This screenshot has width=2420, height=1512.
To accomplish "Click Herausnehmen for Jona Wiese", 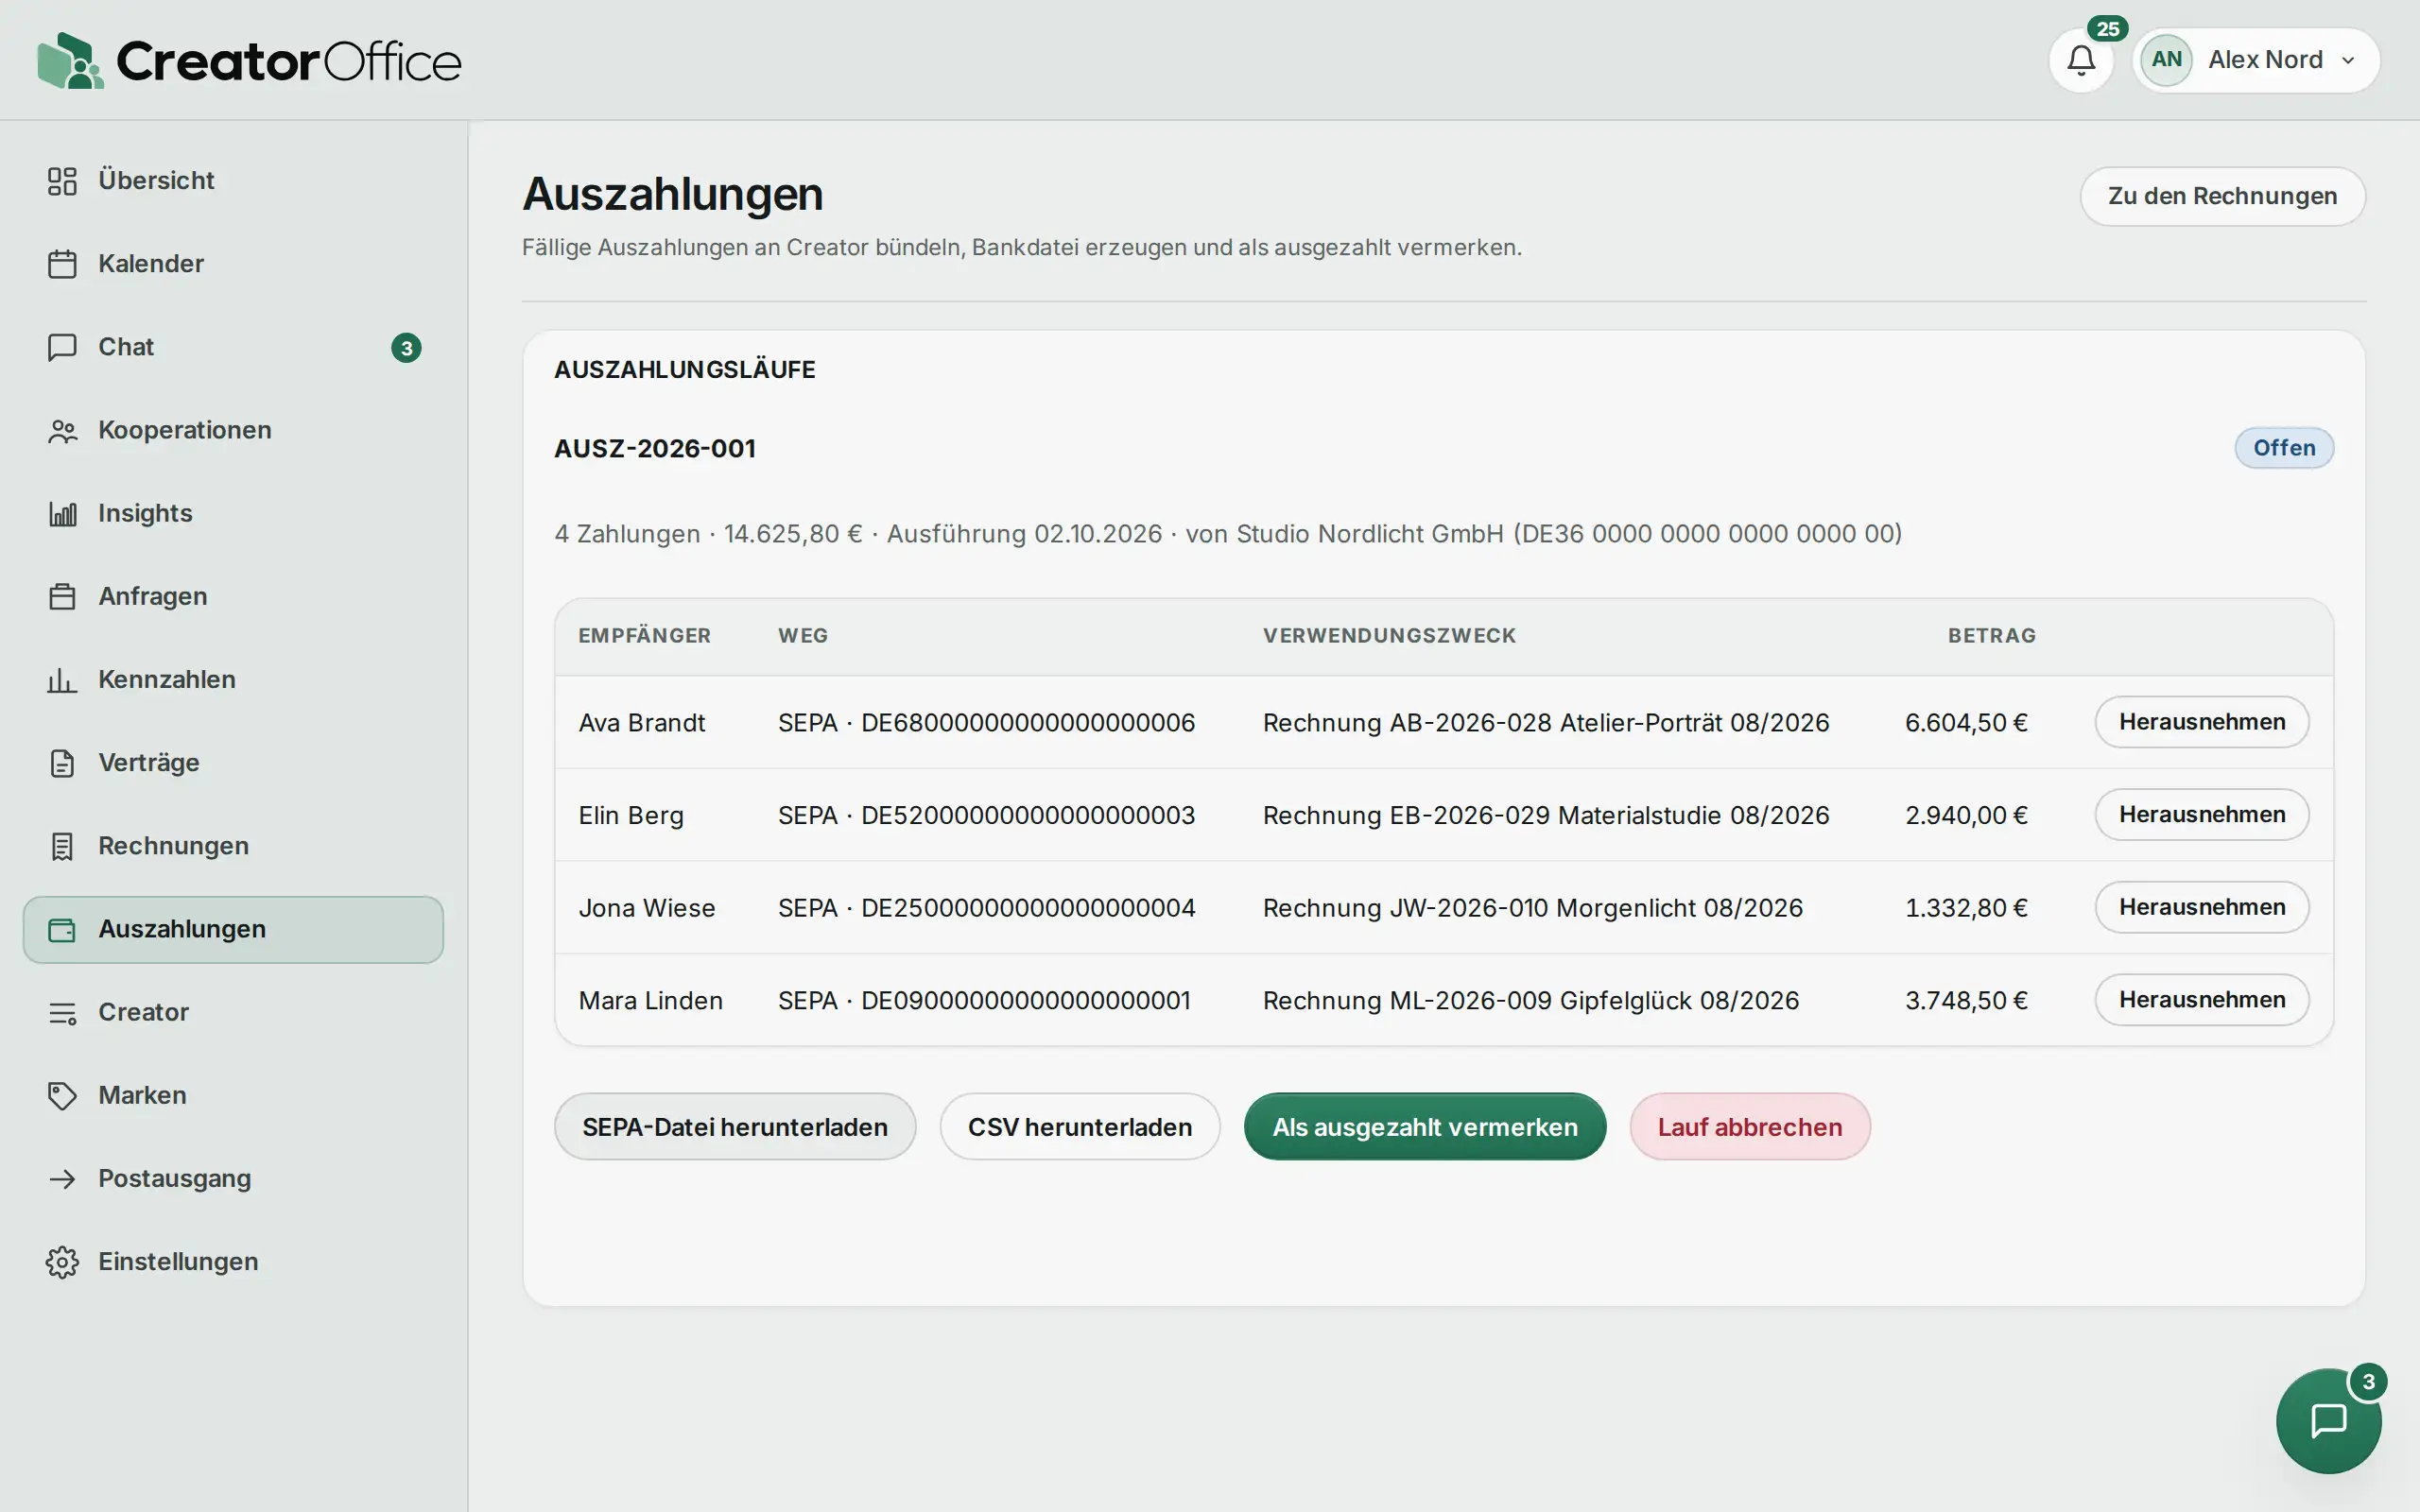I will (x=2202, y=907).
